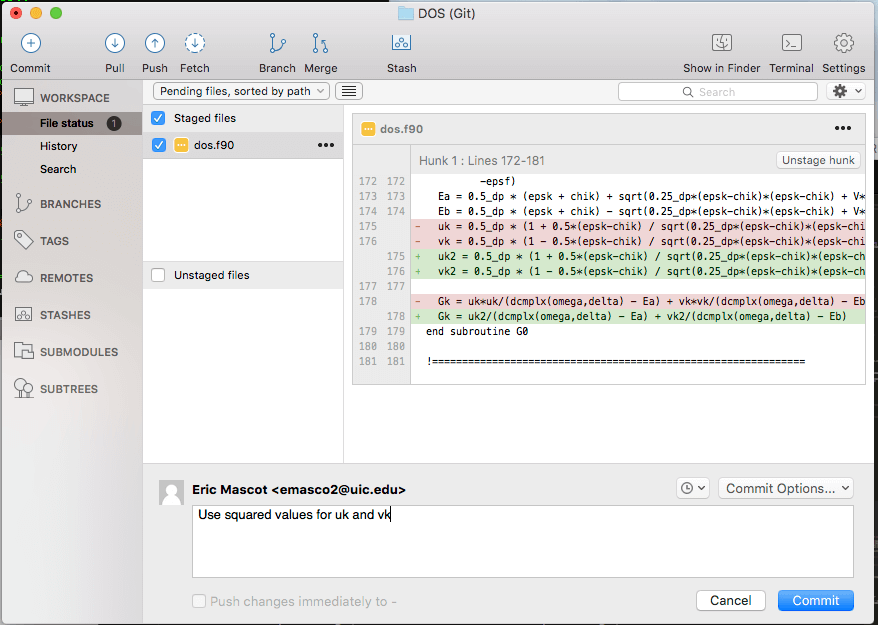878x625 pixels.
Task: Click the added line 'Gk = uk2/(dcmplx'
Action: [x=638, y=316]
